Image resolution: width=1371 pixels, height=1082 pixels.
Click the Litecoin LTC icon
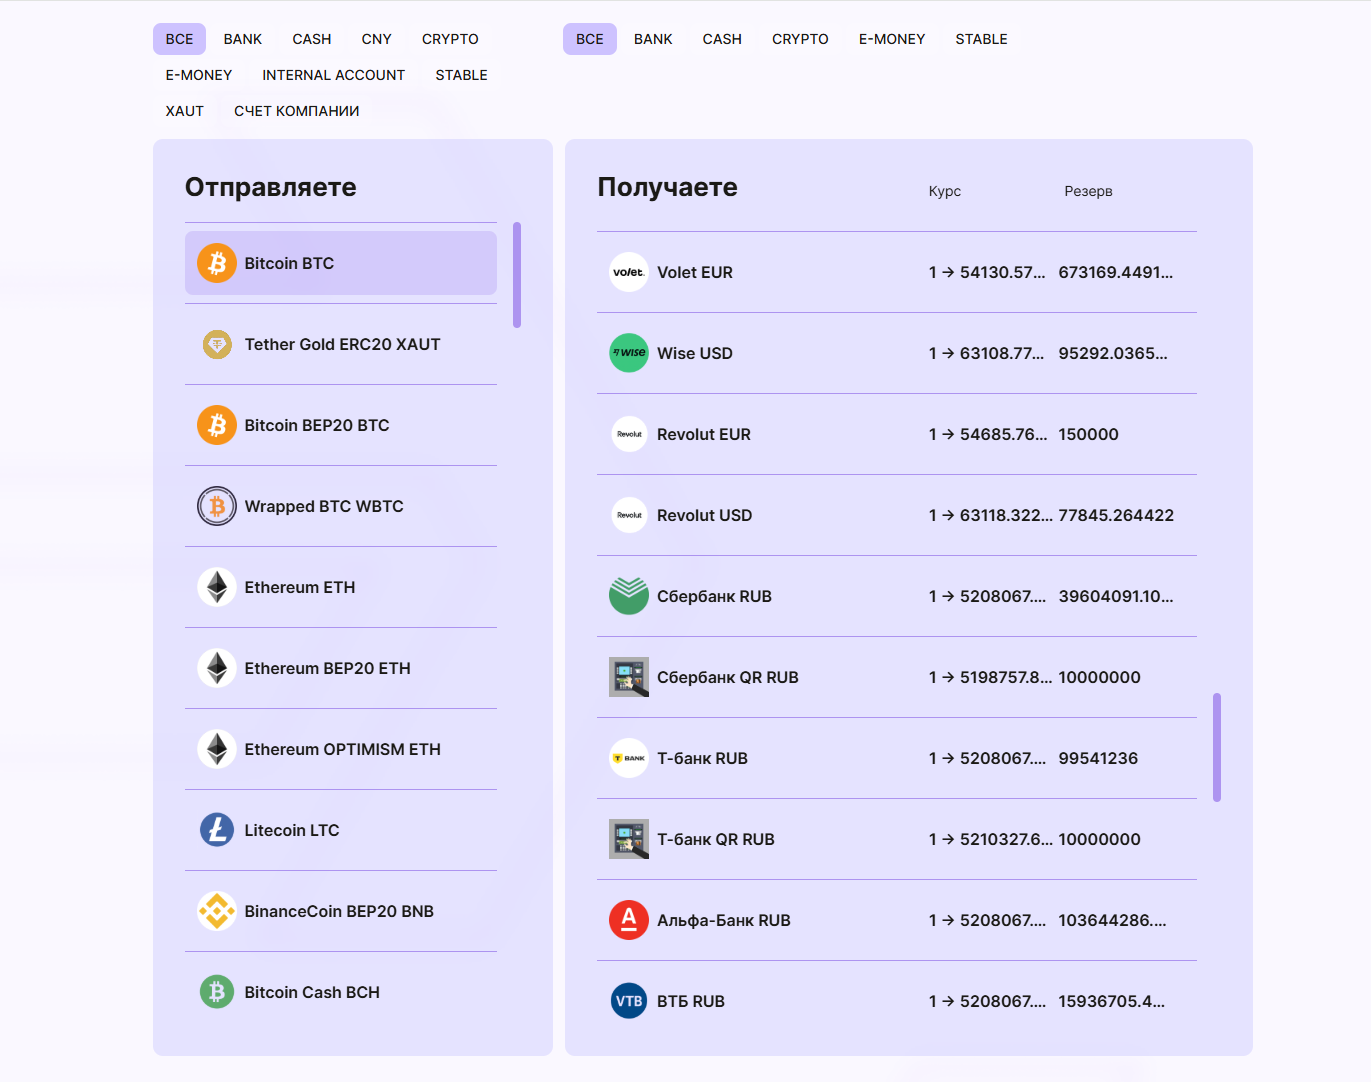[217, 830]
